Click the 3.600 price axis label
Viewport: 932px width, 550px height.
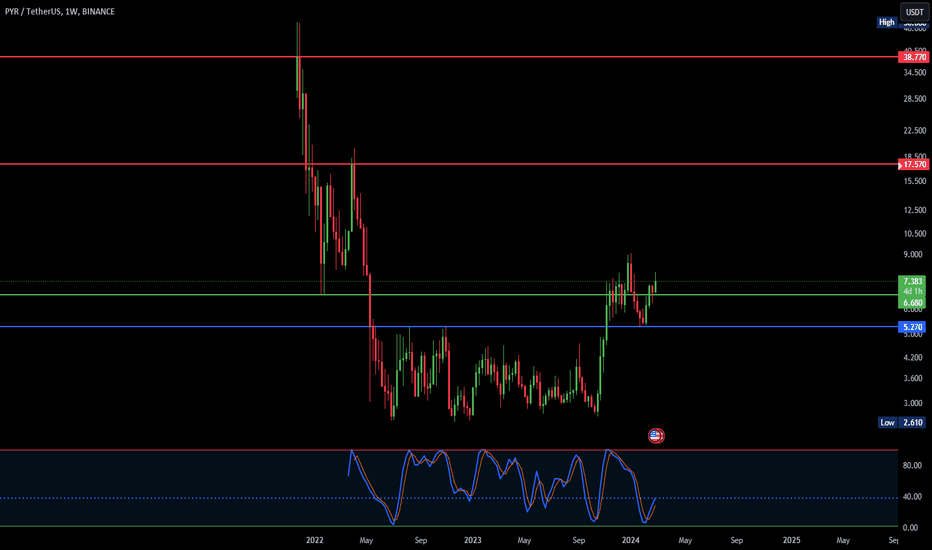point(912,378)
